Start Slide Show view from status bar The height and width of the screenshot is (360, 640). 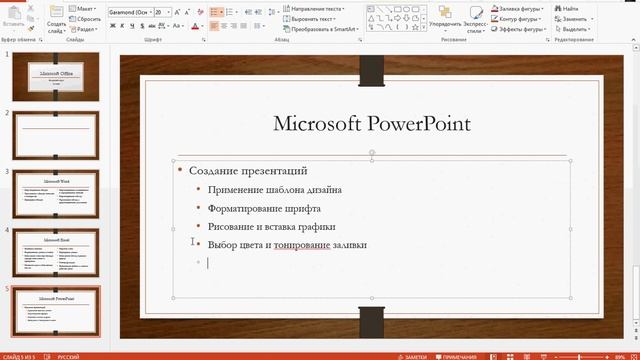point(544,357)
